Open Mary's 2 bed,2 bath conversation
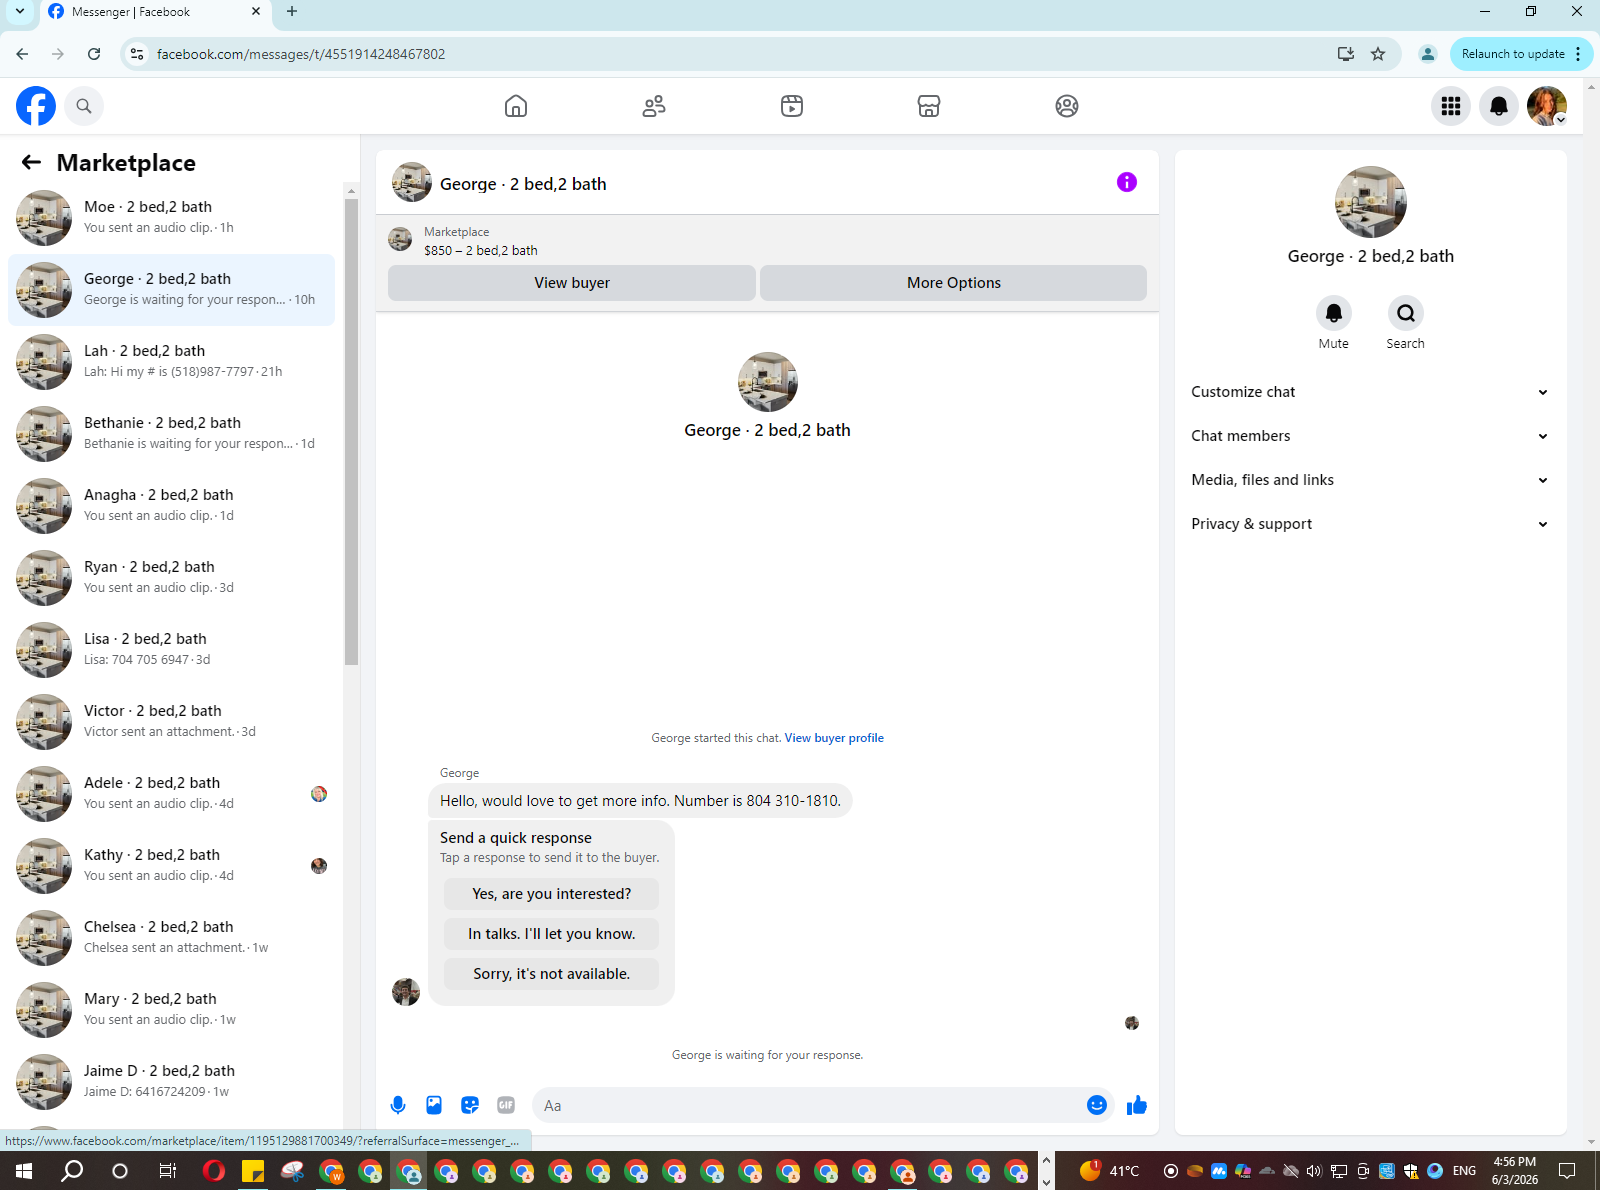This screenshot has height=1190, width=1600. tap(172, 1010)
